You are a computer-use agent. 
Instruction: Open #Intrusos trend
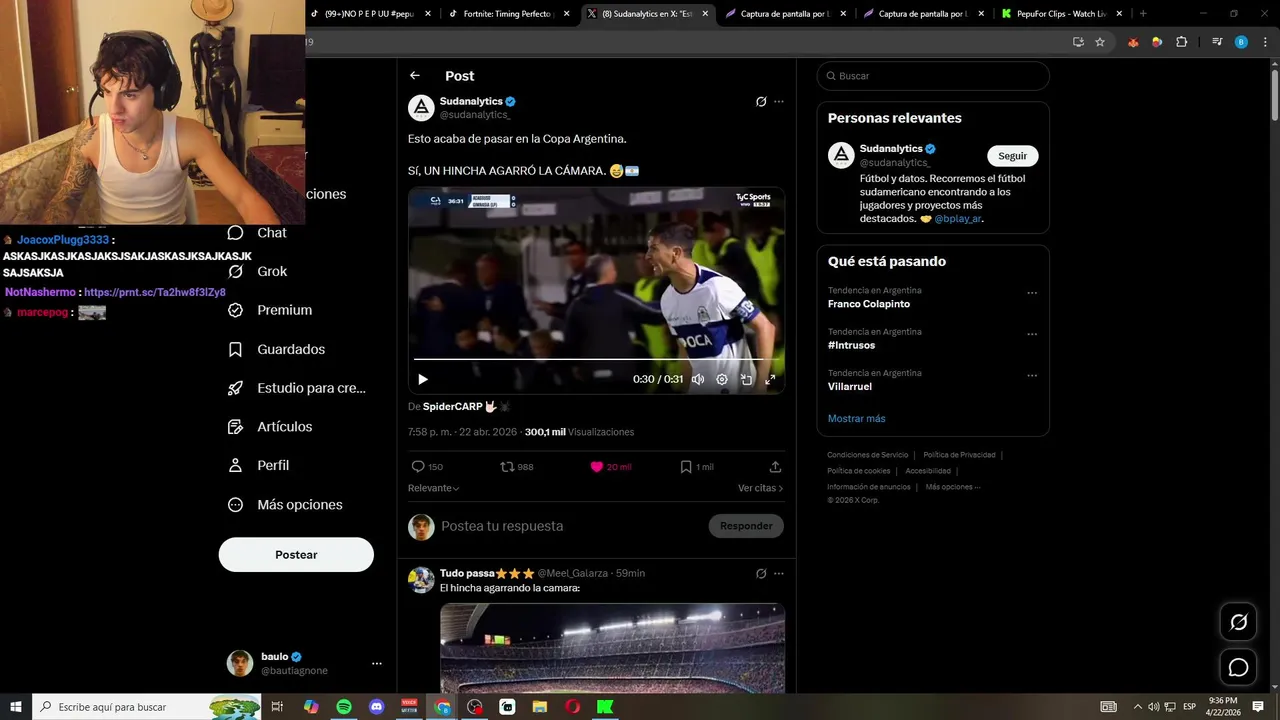click(x=851, y=345)
